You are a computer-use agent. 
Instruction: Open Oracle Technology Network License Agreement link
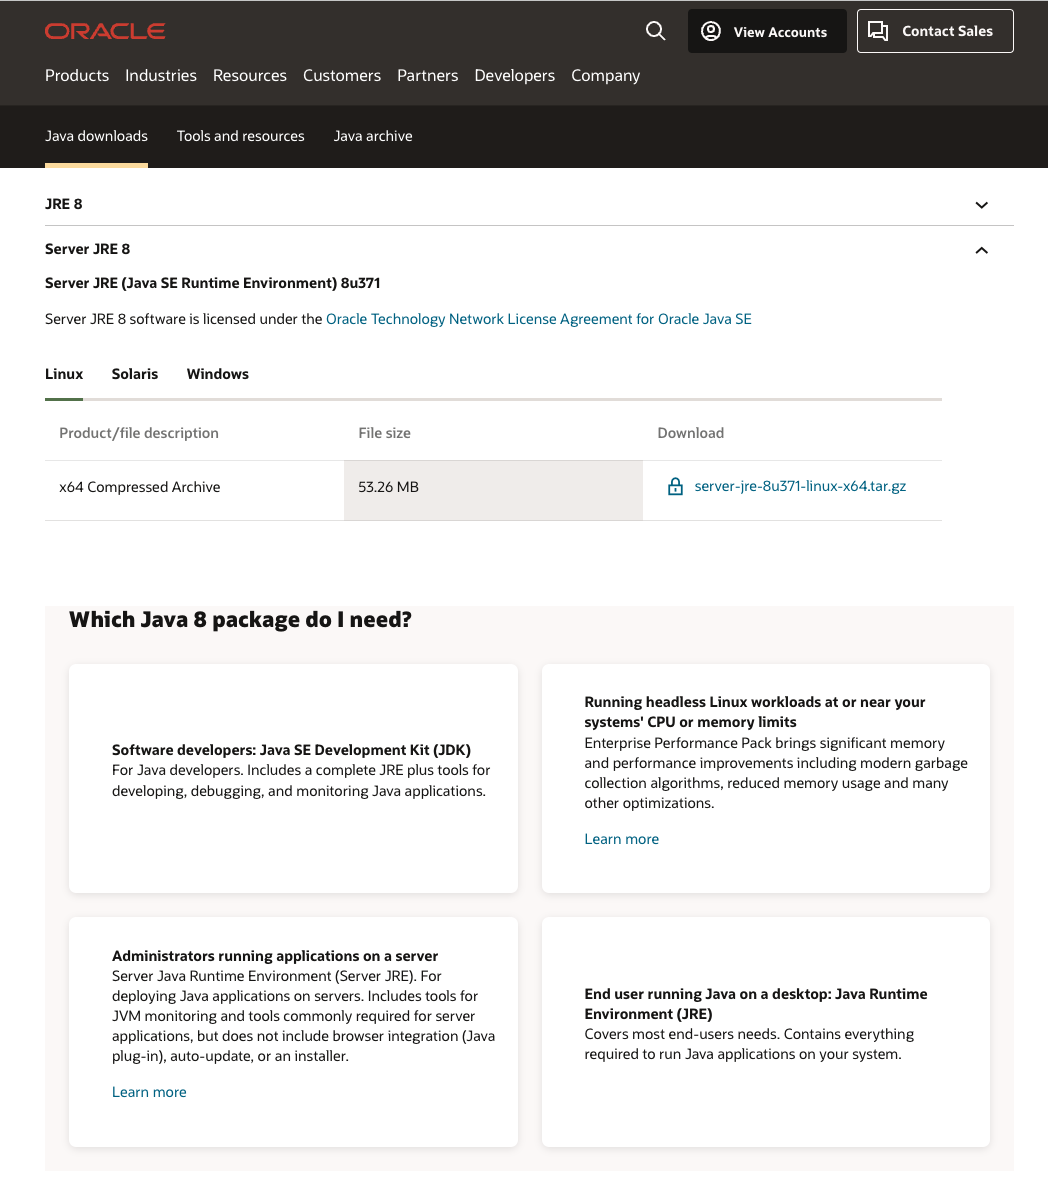538,319
